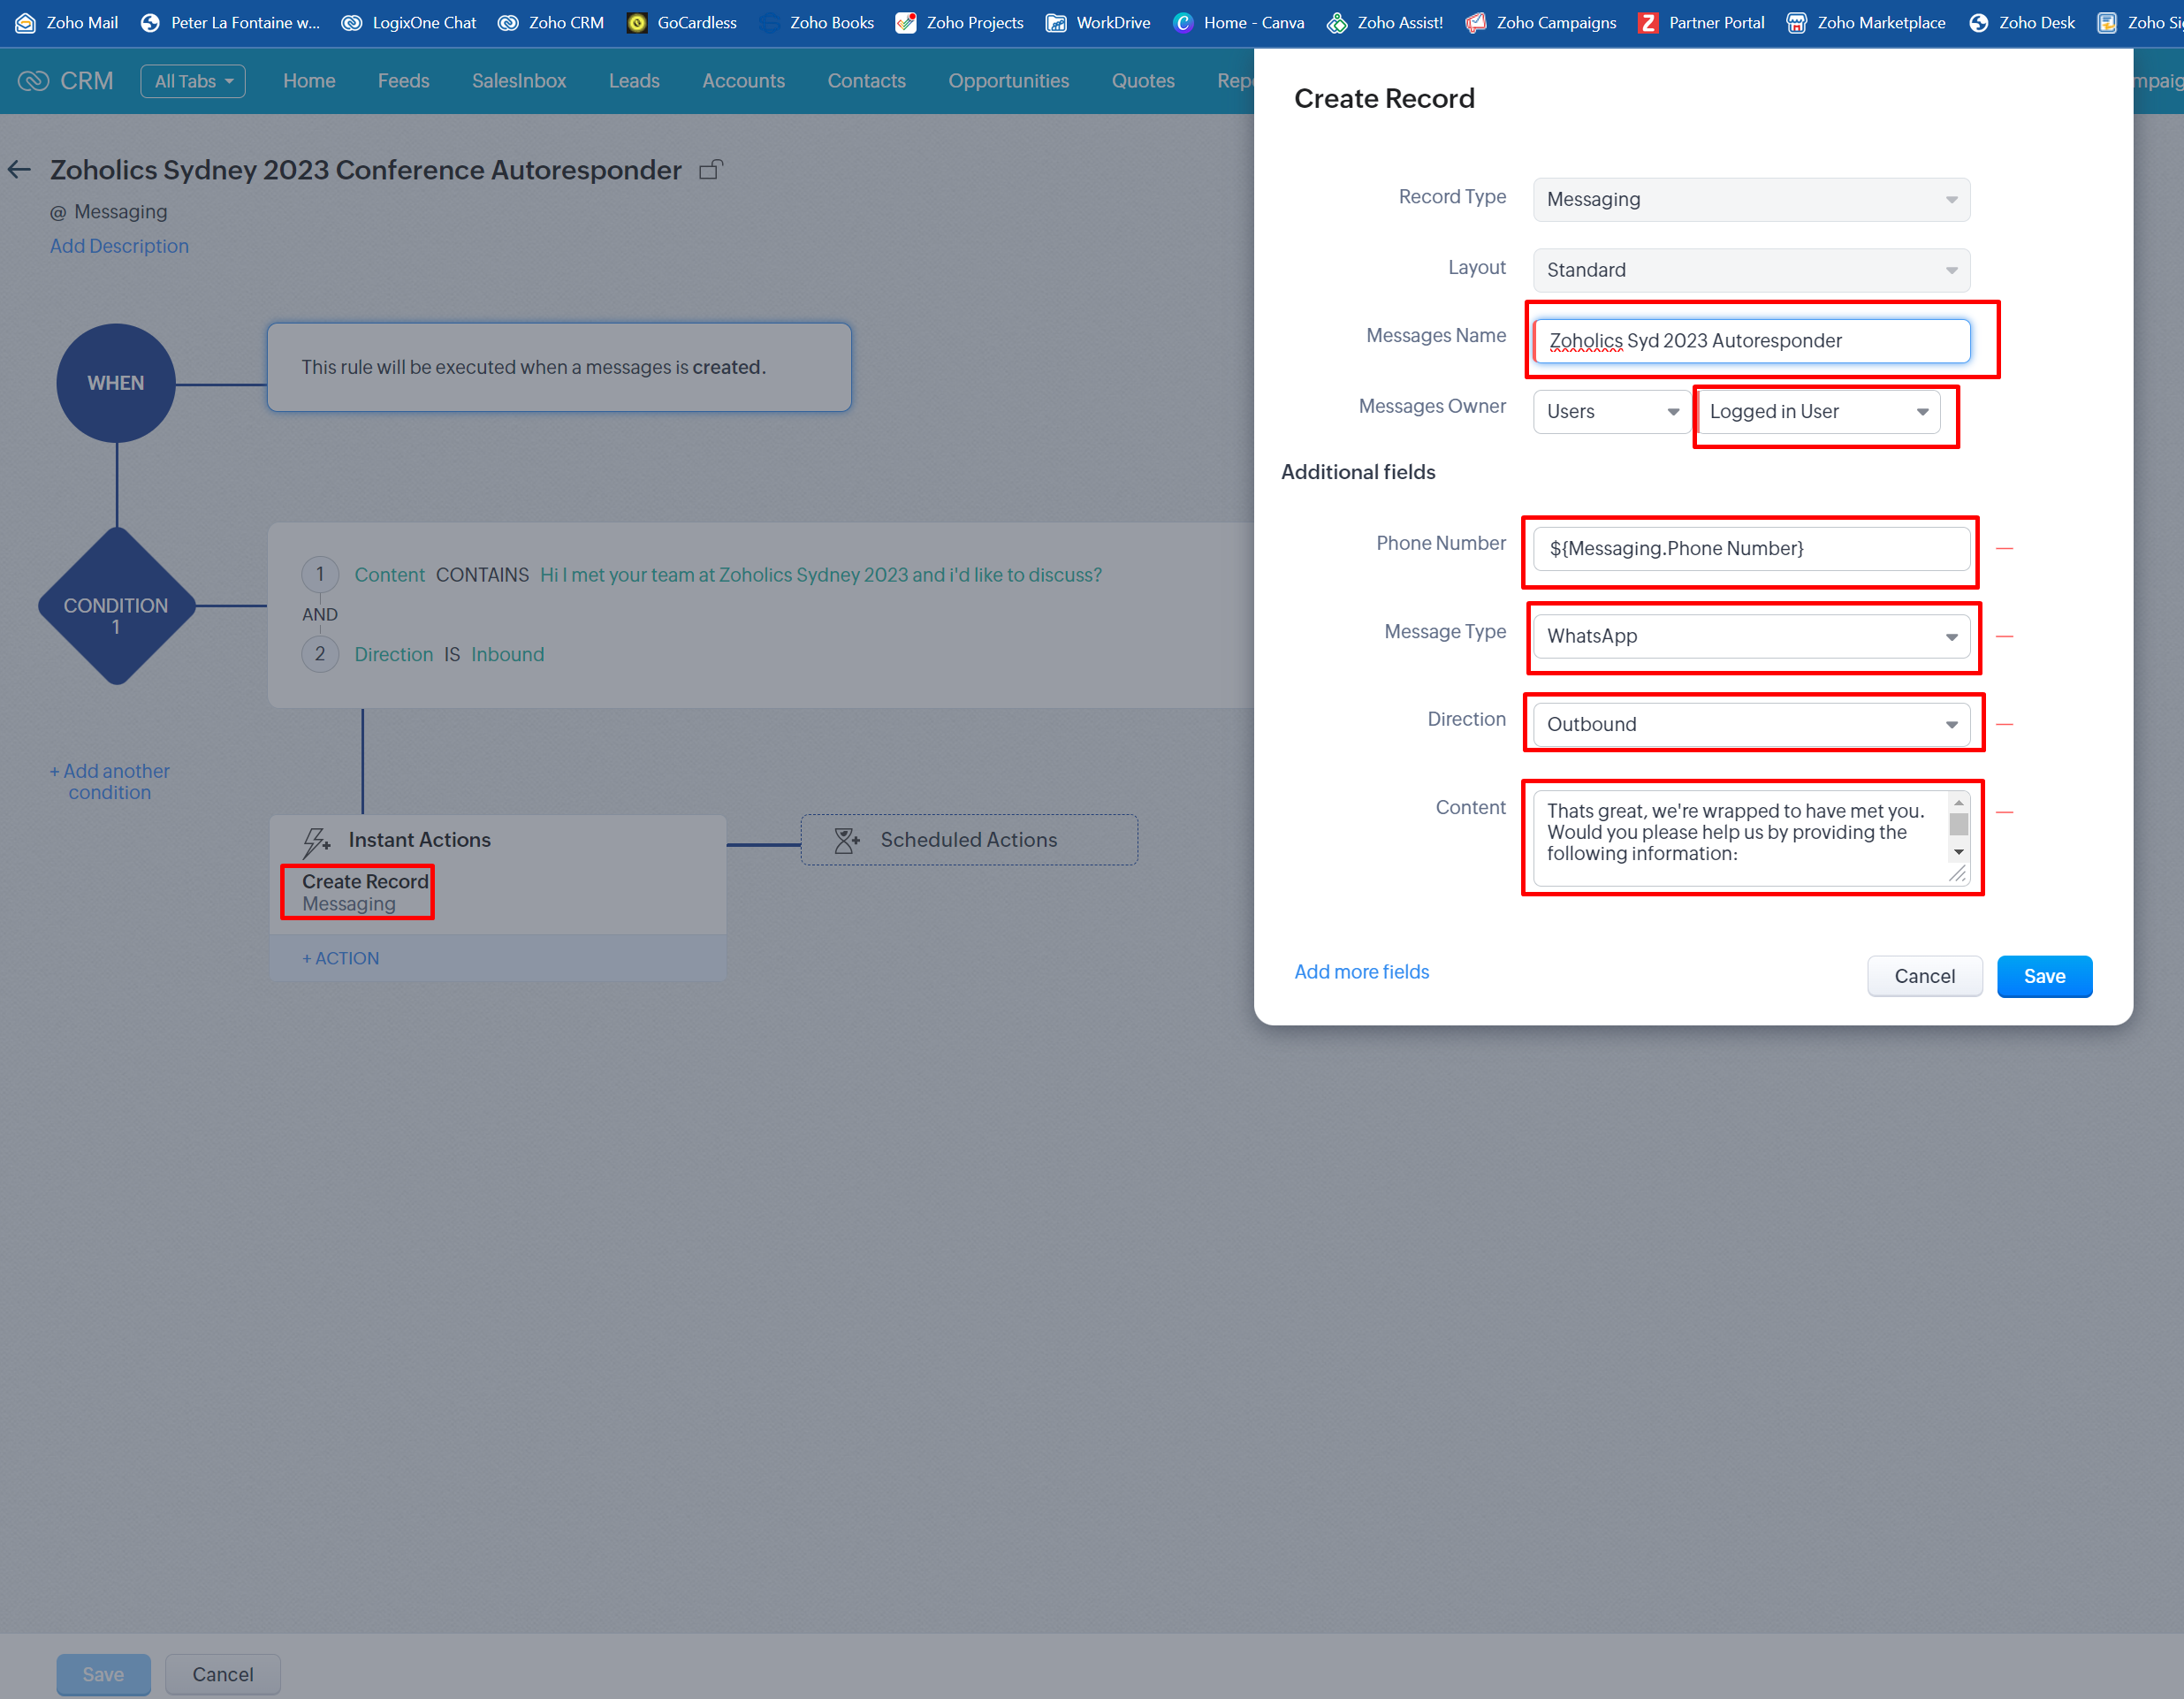Go to the Opportunities tab
The height and width of the screenshot is (1699, 2184).
coord(1008,81)
